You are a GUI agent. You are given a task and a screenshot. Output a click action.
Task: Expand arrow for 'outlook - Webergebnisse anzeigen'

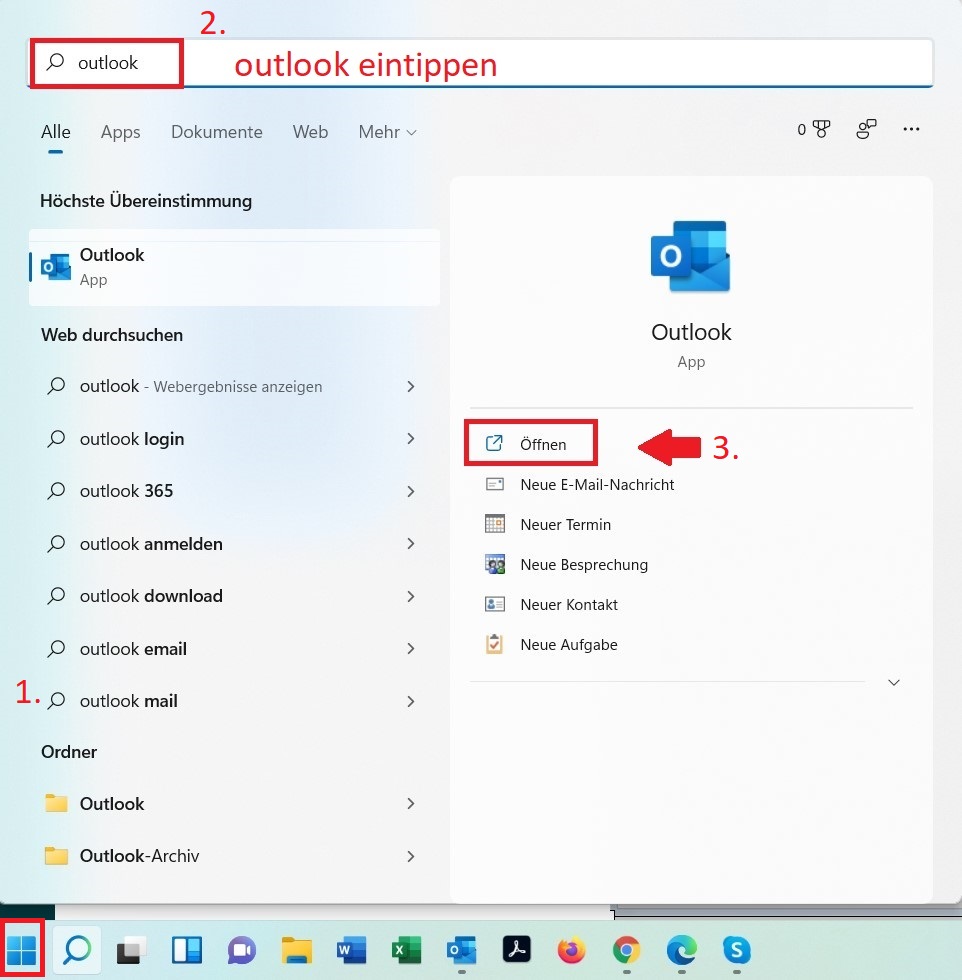(411, 387)
